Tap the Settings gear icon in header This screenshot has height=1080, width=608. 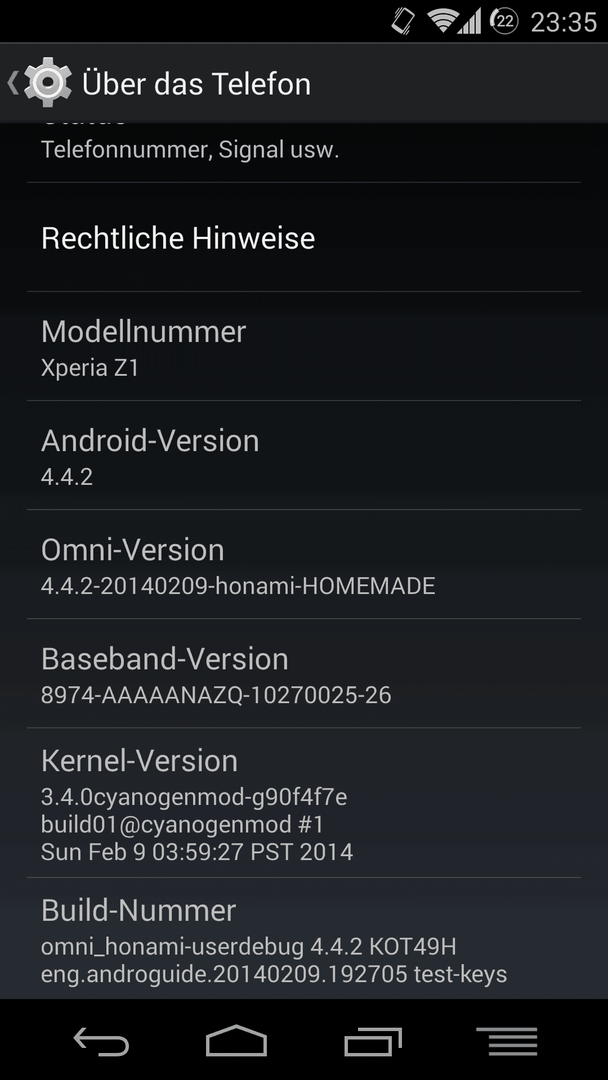coord(48,83)
